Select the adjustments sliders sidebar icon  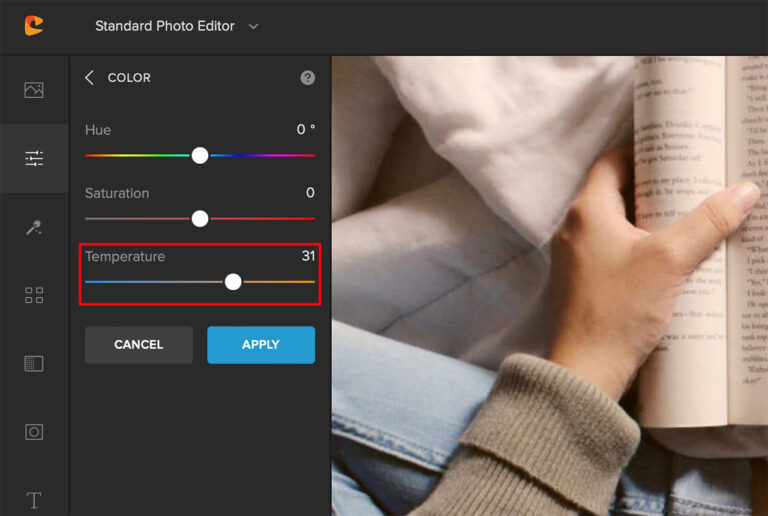pos(34,158)
